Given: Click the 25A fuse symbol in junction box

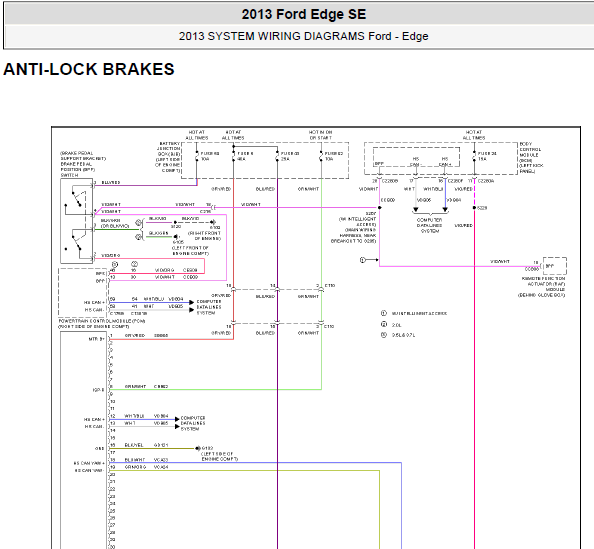Looking at the screenshot, I should [277, 156].
